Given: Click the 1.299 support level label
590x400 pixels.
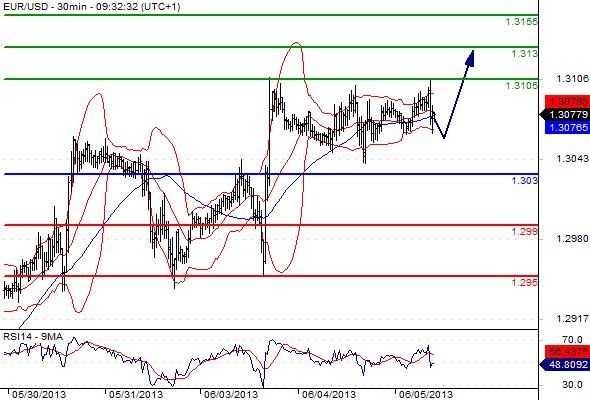Looking at the screenshot, I should pos(525,232).
